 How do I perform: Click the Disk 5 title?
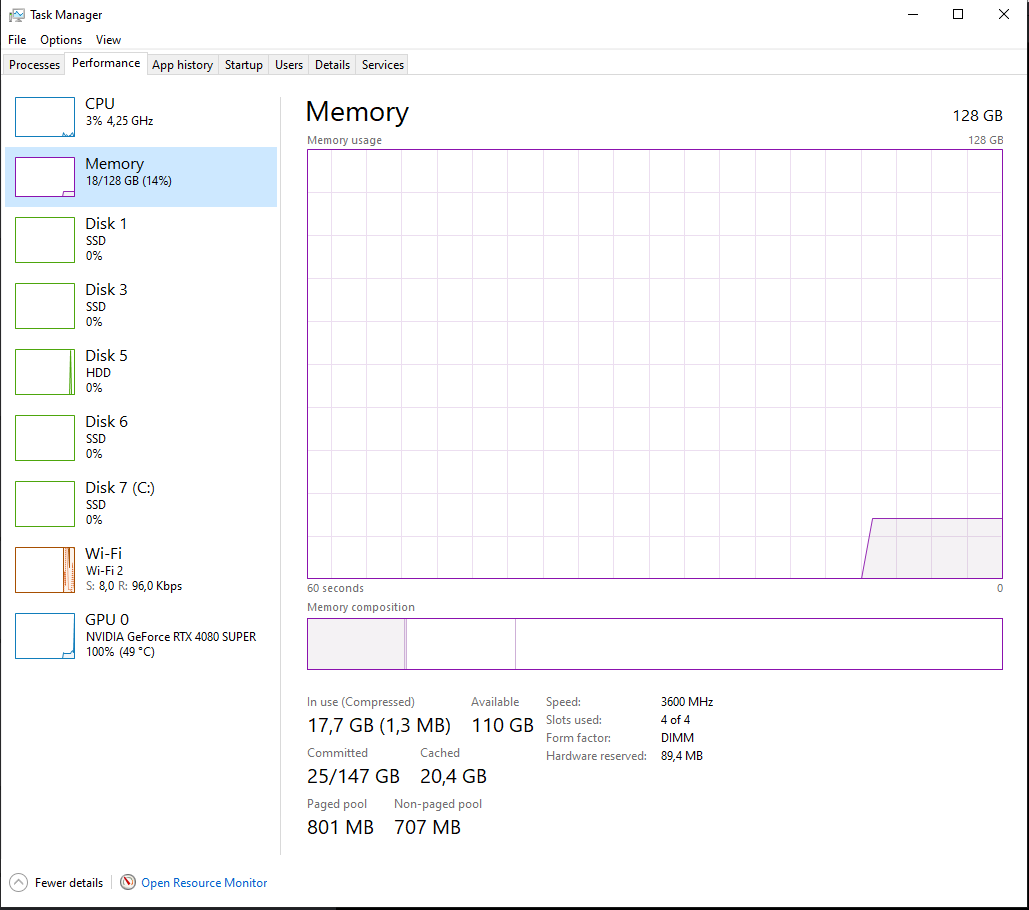(106, 356)
